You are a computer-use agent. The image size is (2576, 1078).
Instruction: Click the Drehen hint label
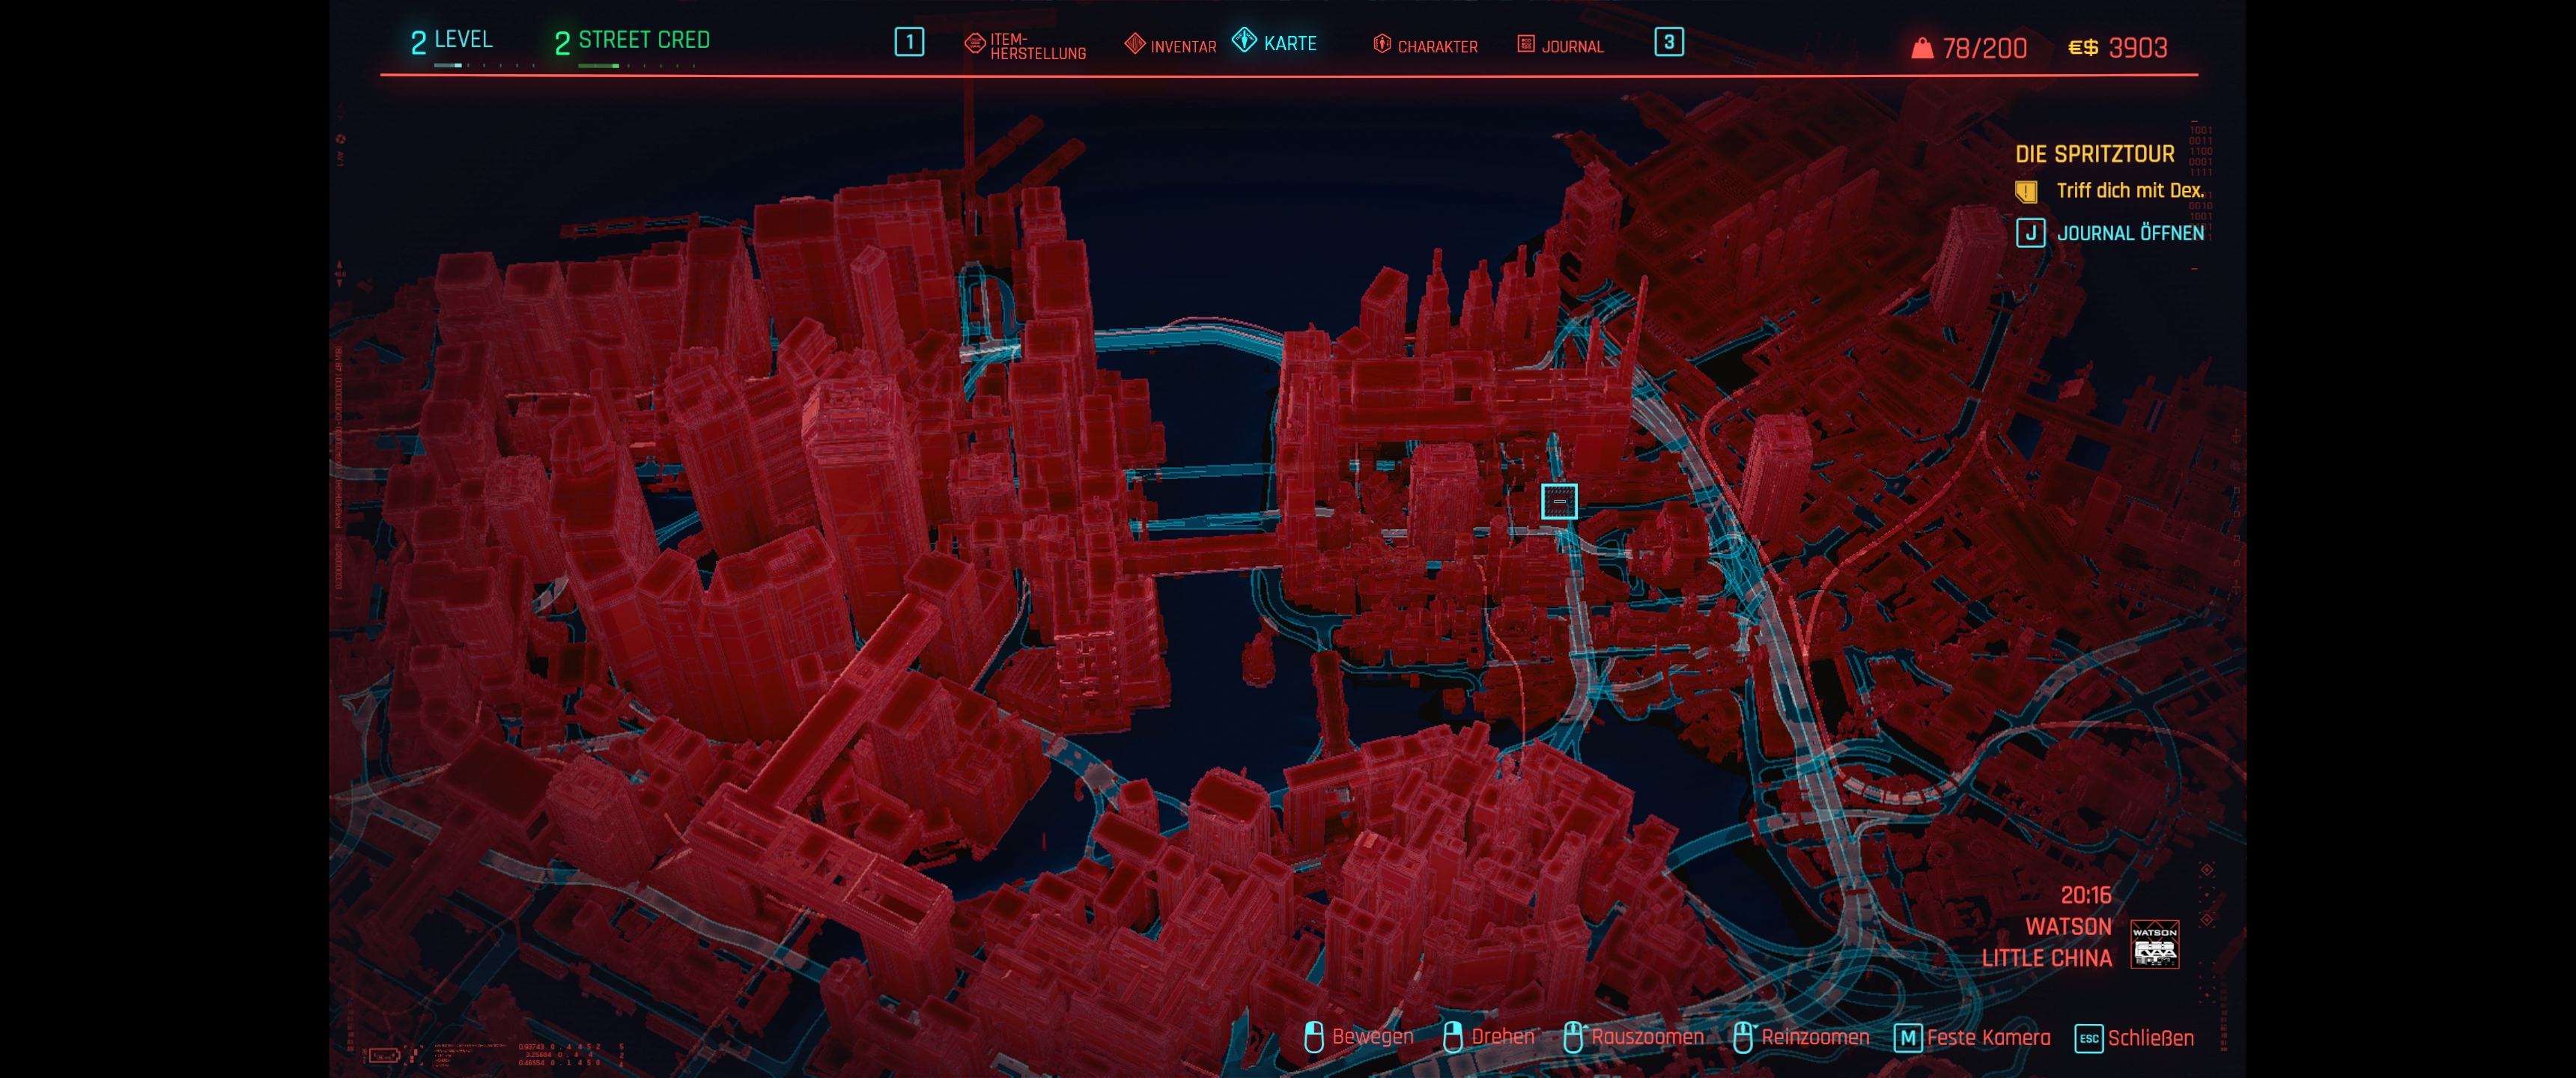click(1502, 1037)
